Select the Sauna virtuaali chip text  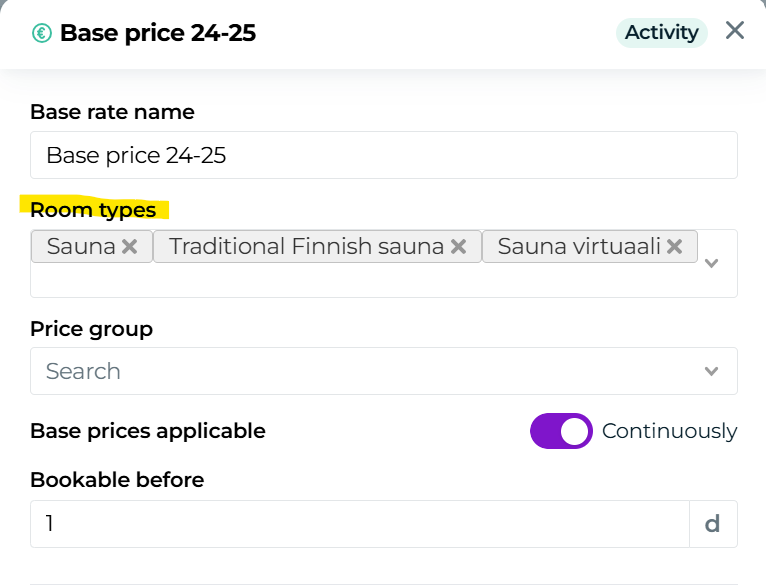click(579, 246)
